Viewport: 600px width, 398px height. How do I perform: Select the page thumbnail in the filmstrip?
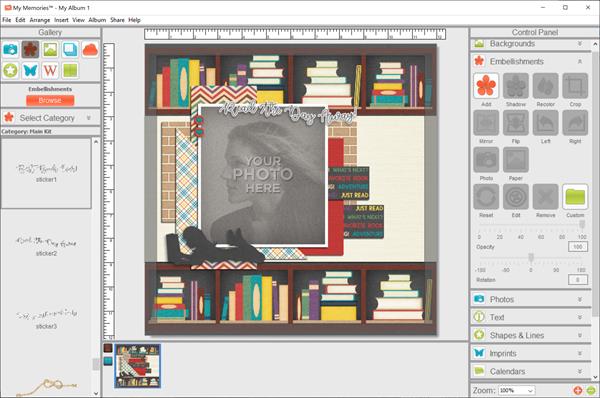tap(138, 366)
